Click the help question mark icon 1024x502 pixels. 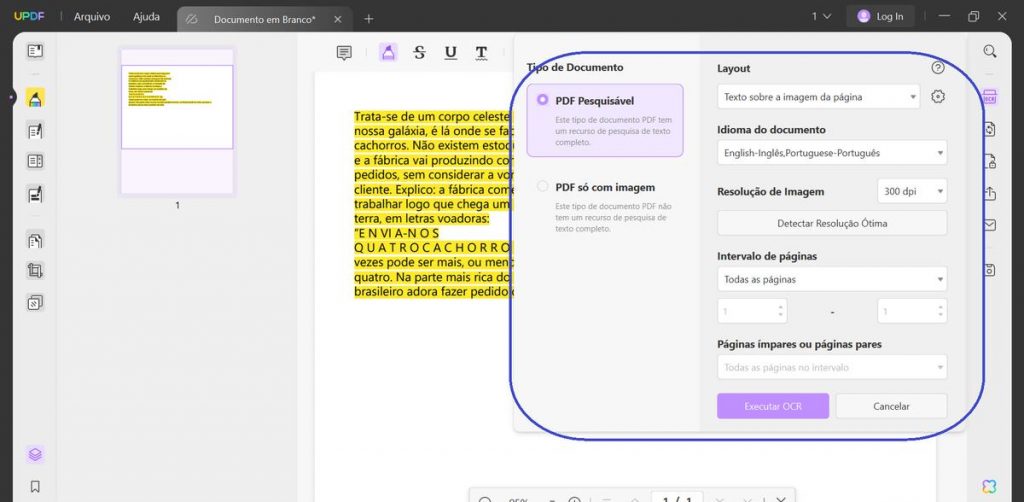coord(938,68)
